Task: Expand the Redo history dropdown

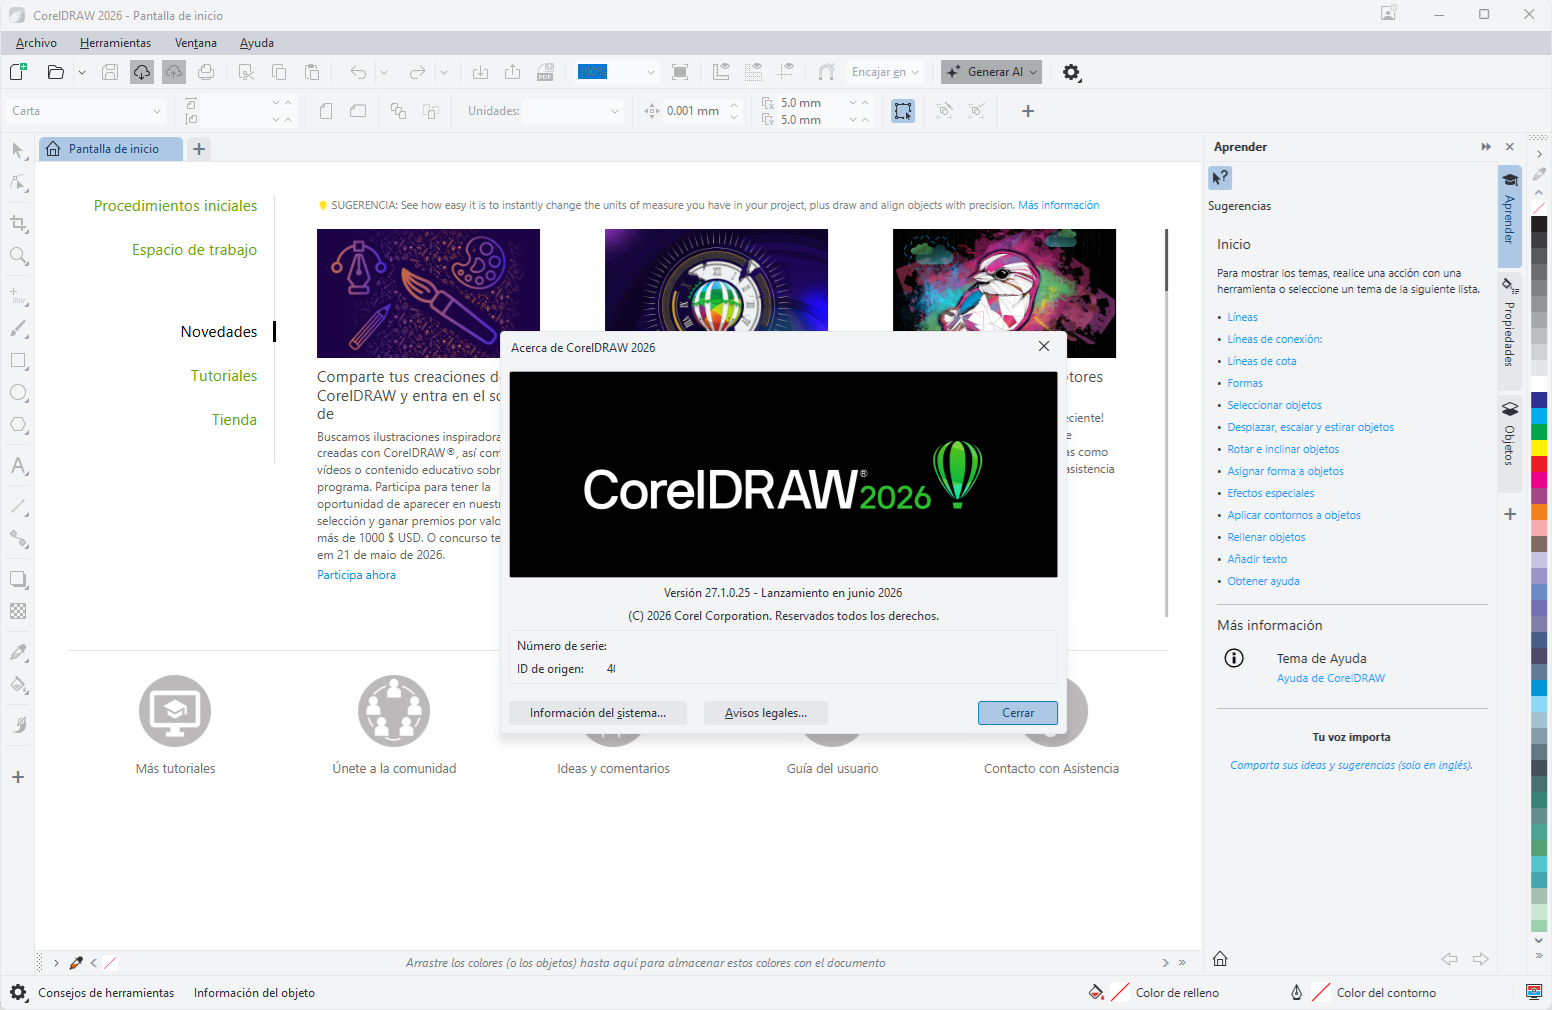Action: (444, 72)
